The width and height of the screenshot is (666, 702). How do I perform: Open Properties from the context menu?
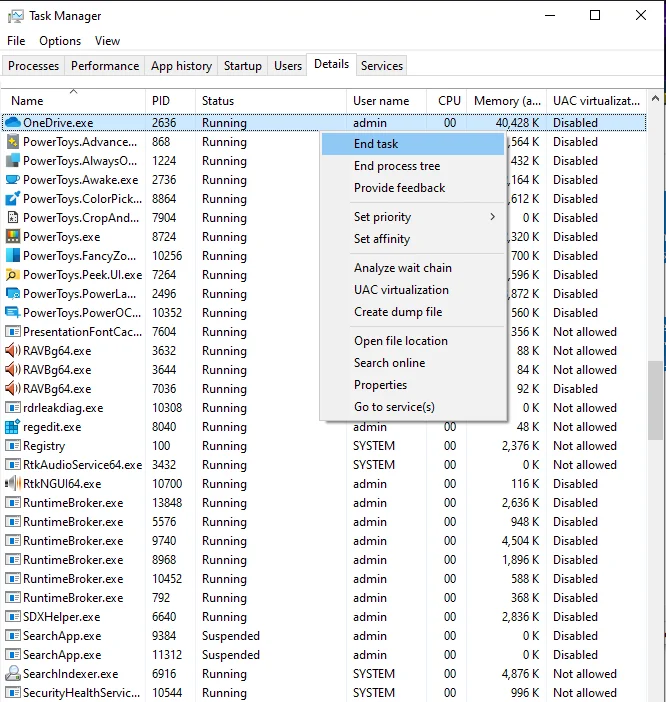413,385
